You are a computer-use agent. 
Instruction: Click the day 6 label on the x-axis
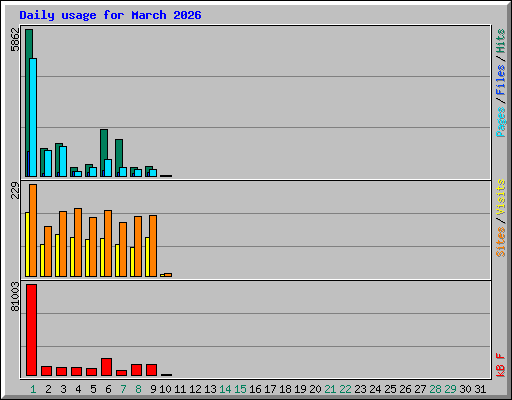(x=108, y=389)
